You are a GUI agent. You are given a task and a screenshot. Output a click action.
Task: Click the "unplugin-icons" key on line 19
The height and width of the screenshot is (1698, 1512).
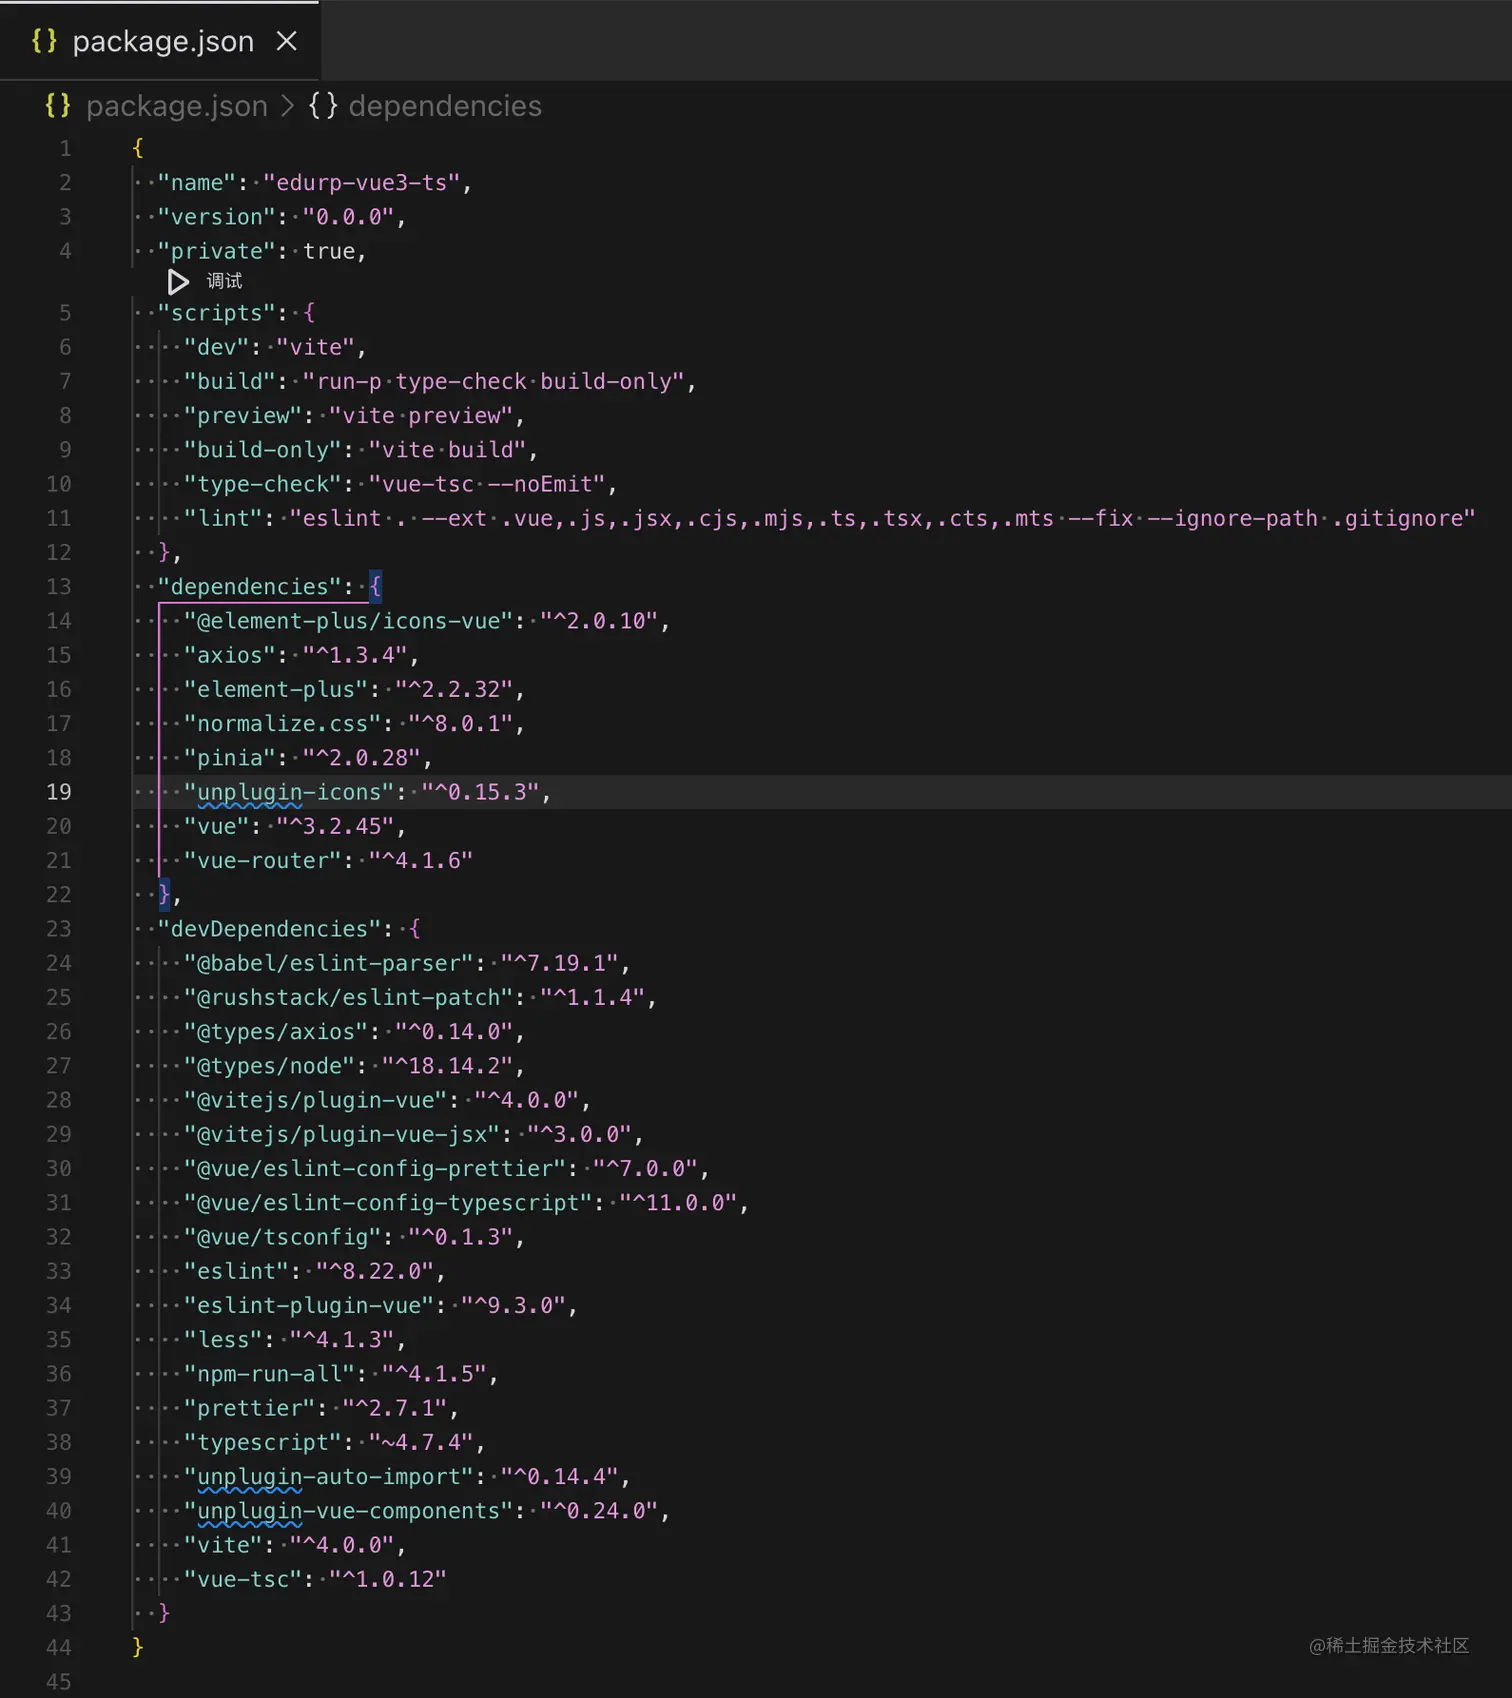pyautogui.click(x=289, y=792)
